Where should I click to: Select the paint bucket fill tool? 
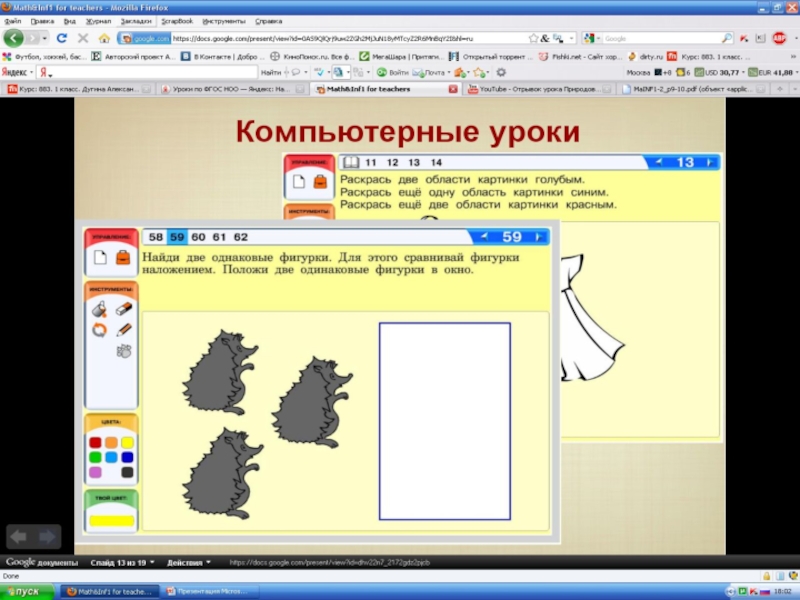99,311
